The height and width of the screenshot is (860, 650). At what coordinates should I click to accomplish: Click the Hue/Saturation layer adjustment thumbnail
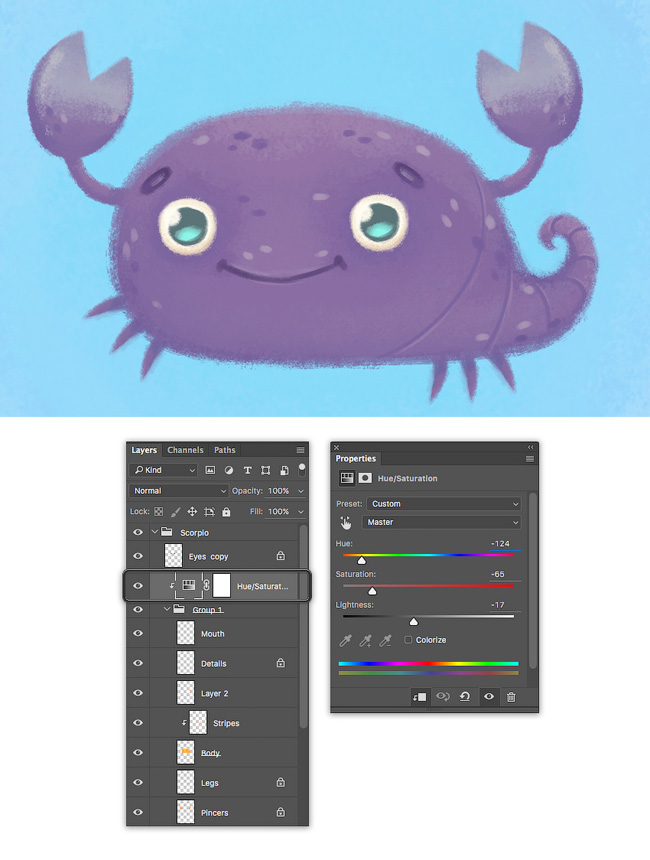pos(189,585)
